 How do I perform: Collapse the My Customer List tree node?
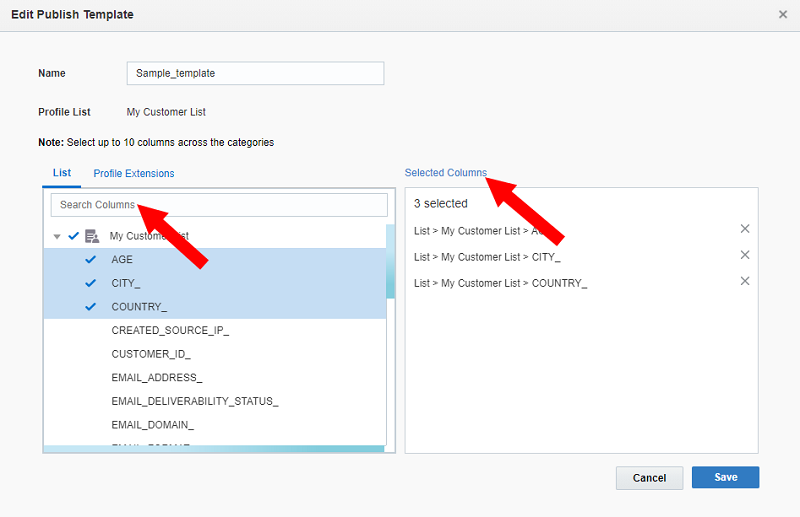click(x=57, y=237)
